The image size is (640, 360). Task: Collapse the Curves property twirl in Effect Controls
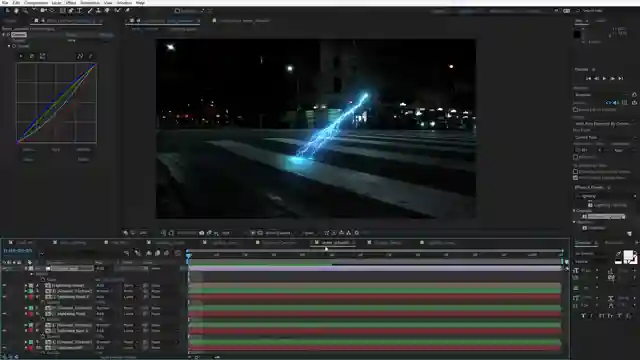[x=9, y=46]
